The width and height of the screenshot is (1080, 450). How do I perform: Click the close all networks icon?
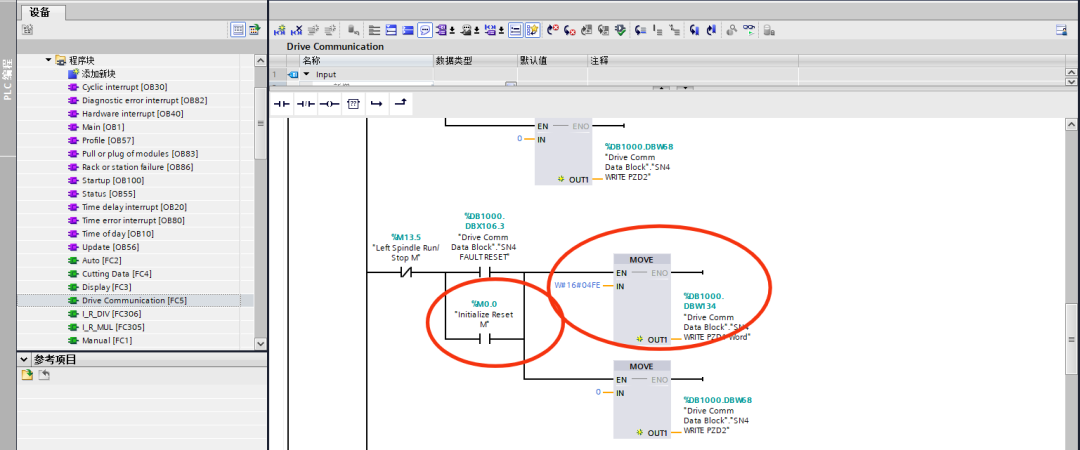tap(408, 30)
